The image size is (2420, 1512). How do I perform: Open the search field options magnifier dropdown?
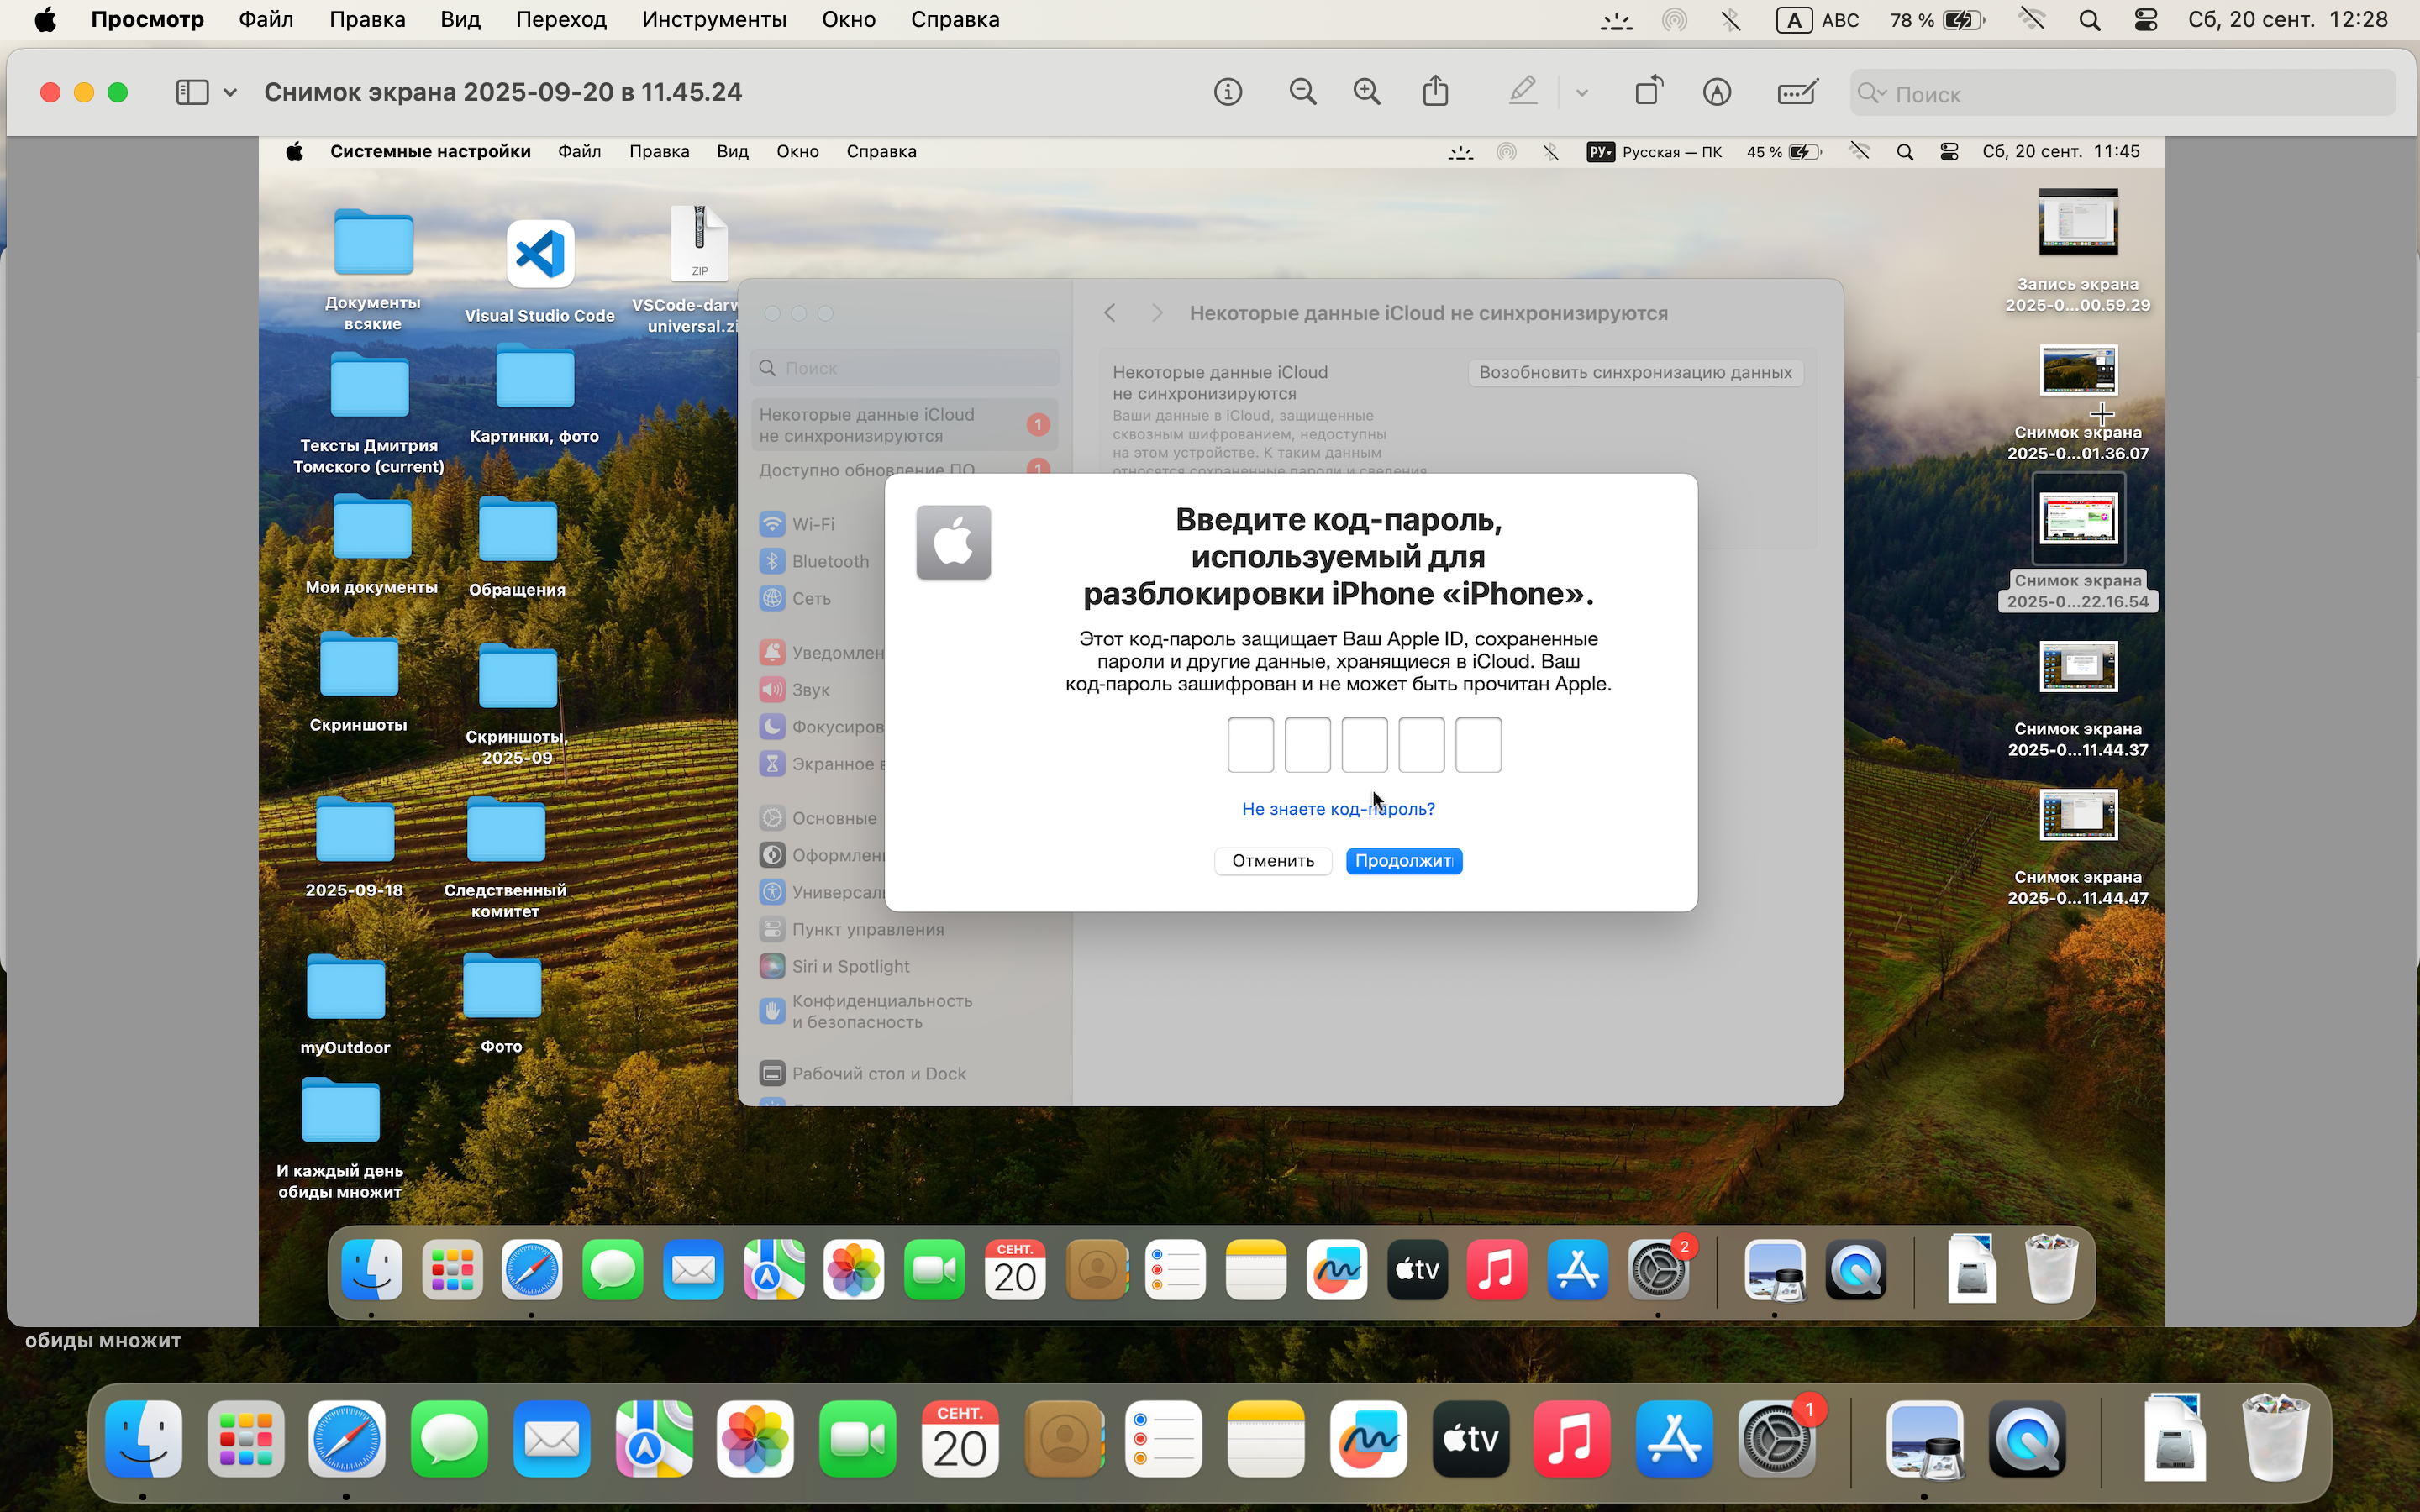click(x=1871, y=94)
